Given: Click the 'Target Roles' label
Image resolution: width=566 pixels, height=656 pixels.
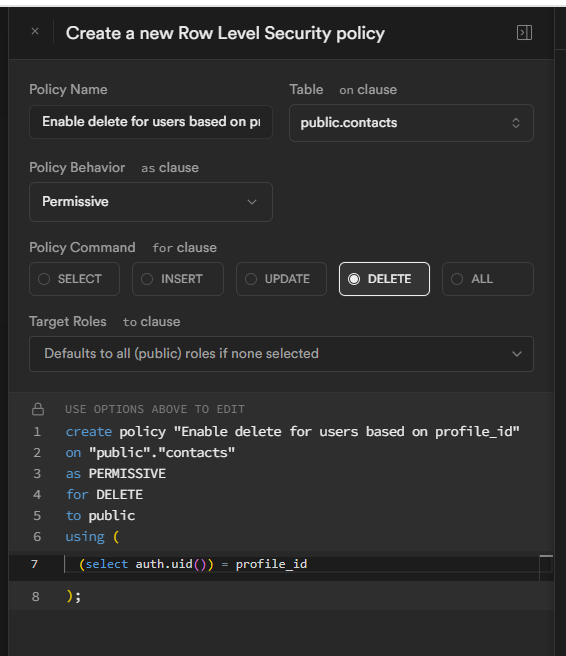Looking at the screenshot, I should 68,321.
